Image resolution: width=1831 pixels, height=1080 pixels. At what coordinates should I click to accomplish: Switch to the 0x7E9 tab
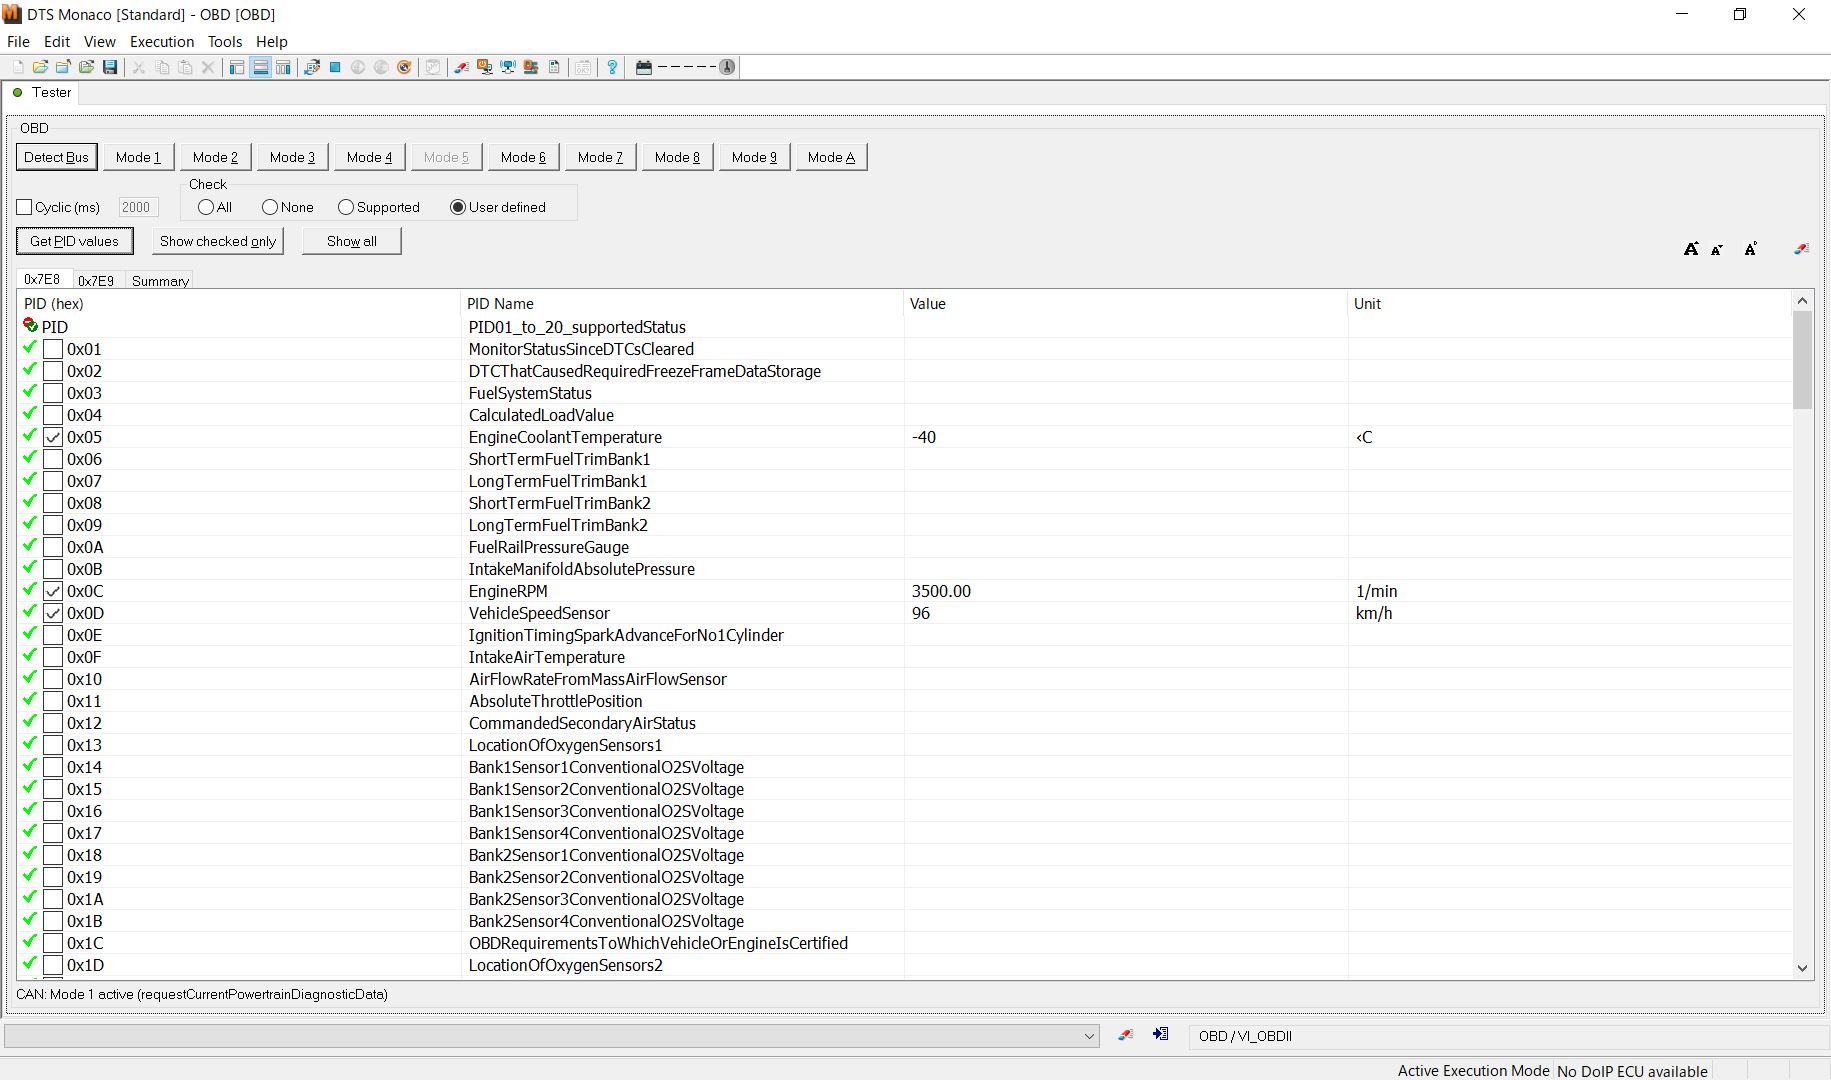(x=96, y=281)
